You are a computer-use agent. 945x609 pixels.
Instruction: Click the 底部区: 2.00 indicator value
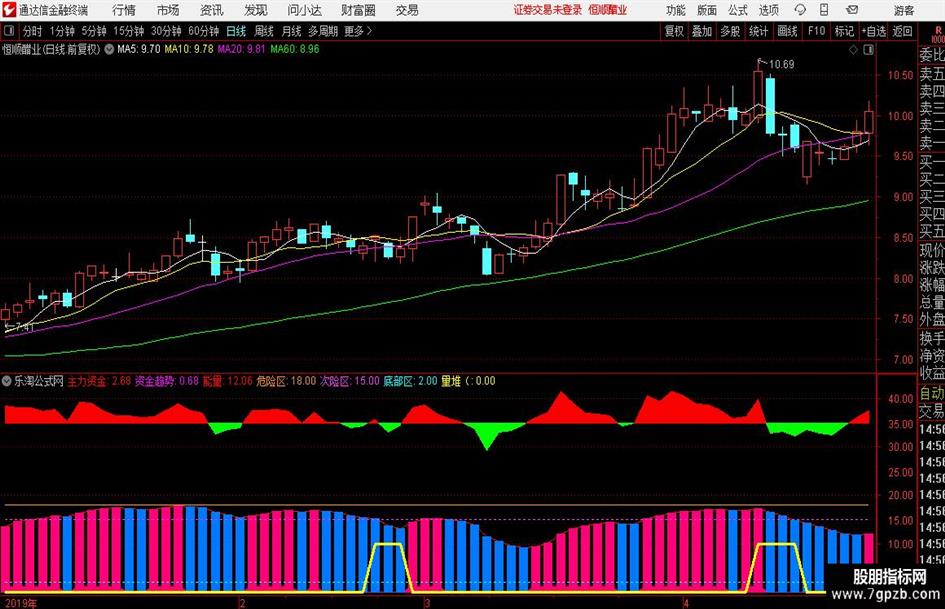coord(410,381)
